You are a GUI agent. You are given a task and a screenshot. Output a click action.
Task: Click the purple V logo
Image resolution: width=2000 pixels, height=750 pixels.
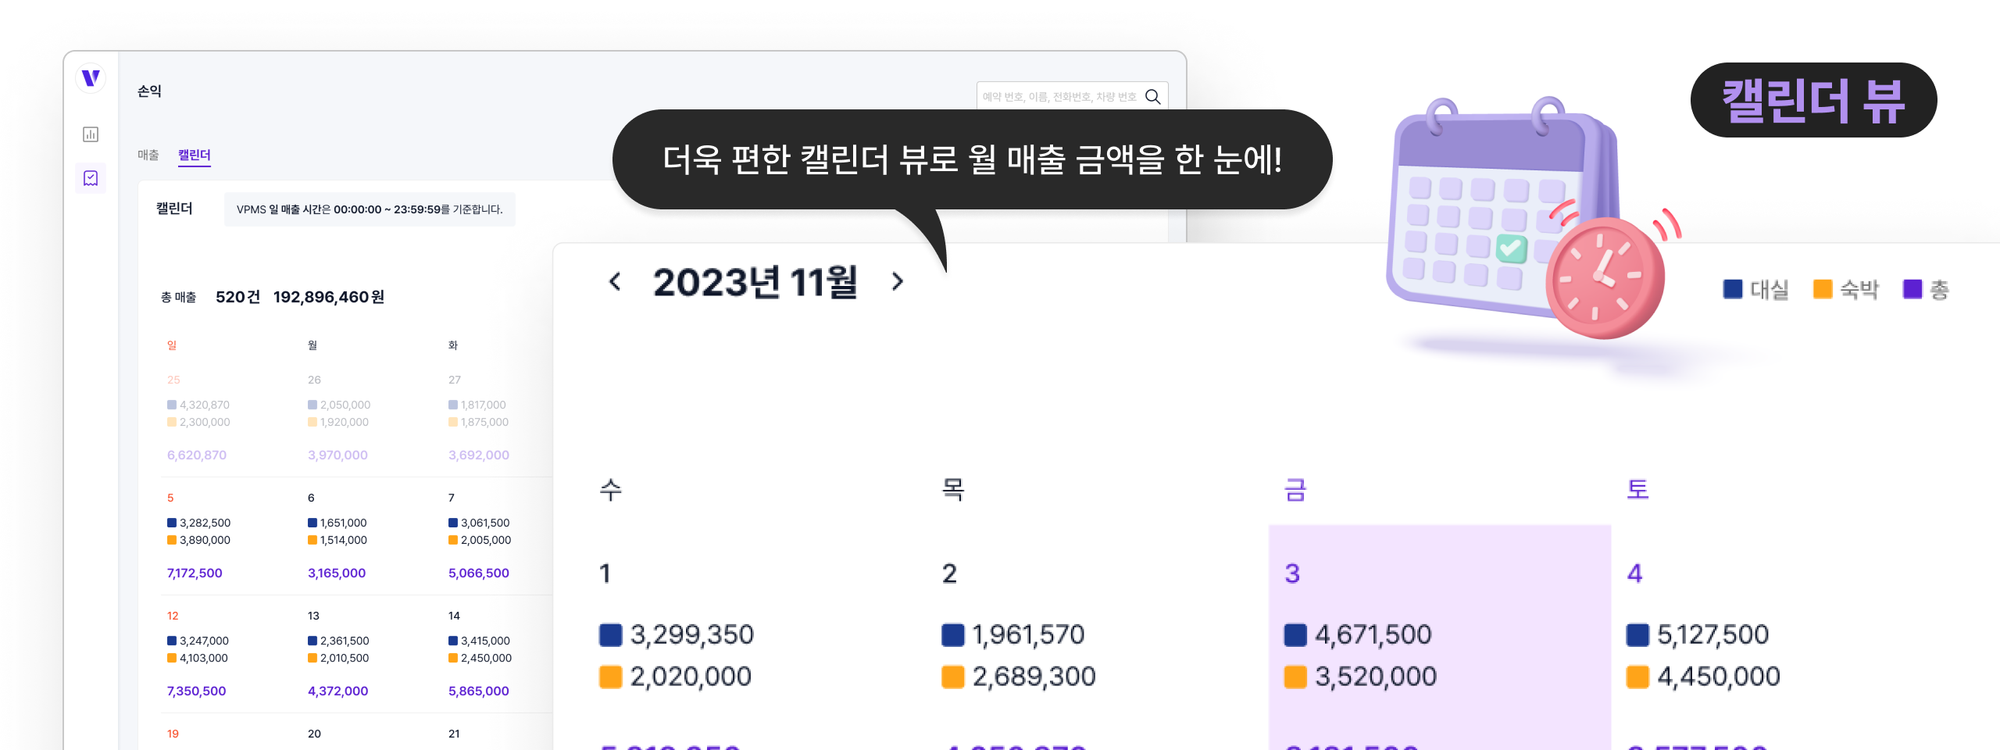click(x=91, y=78)
